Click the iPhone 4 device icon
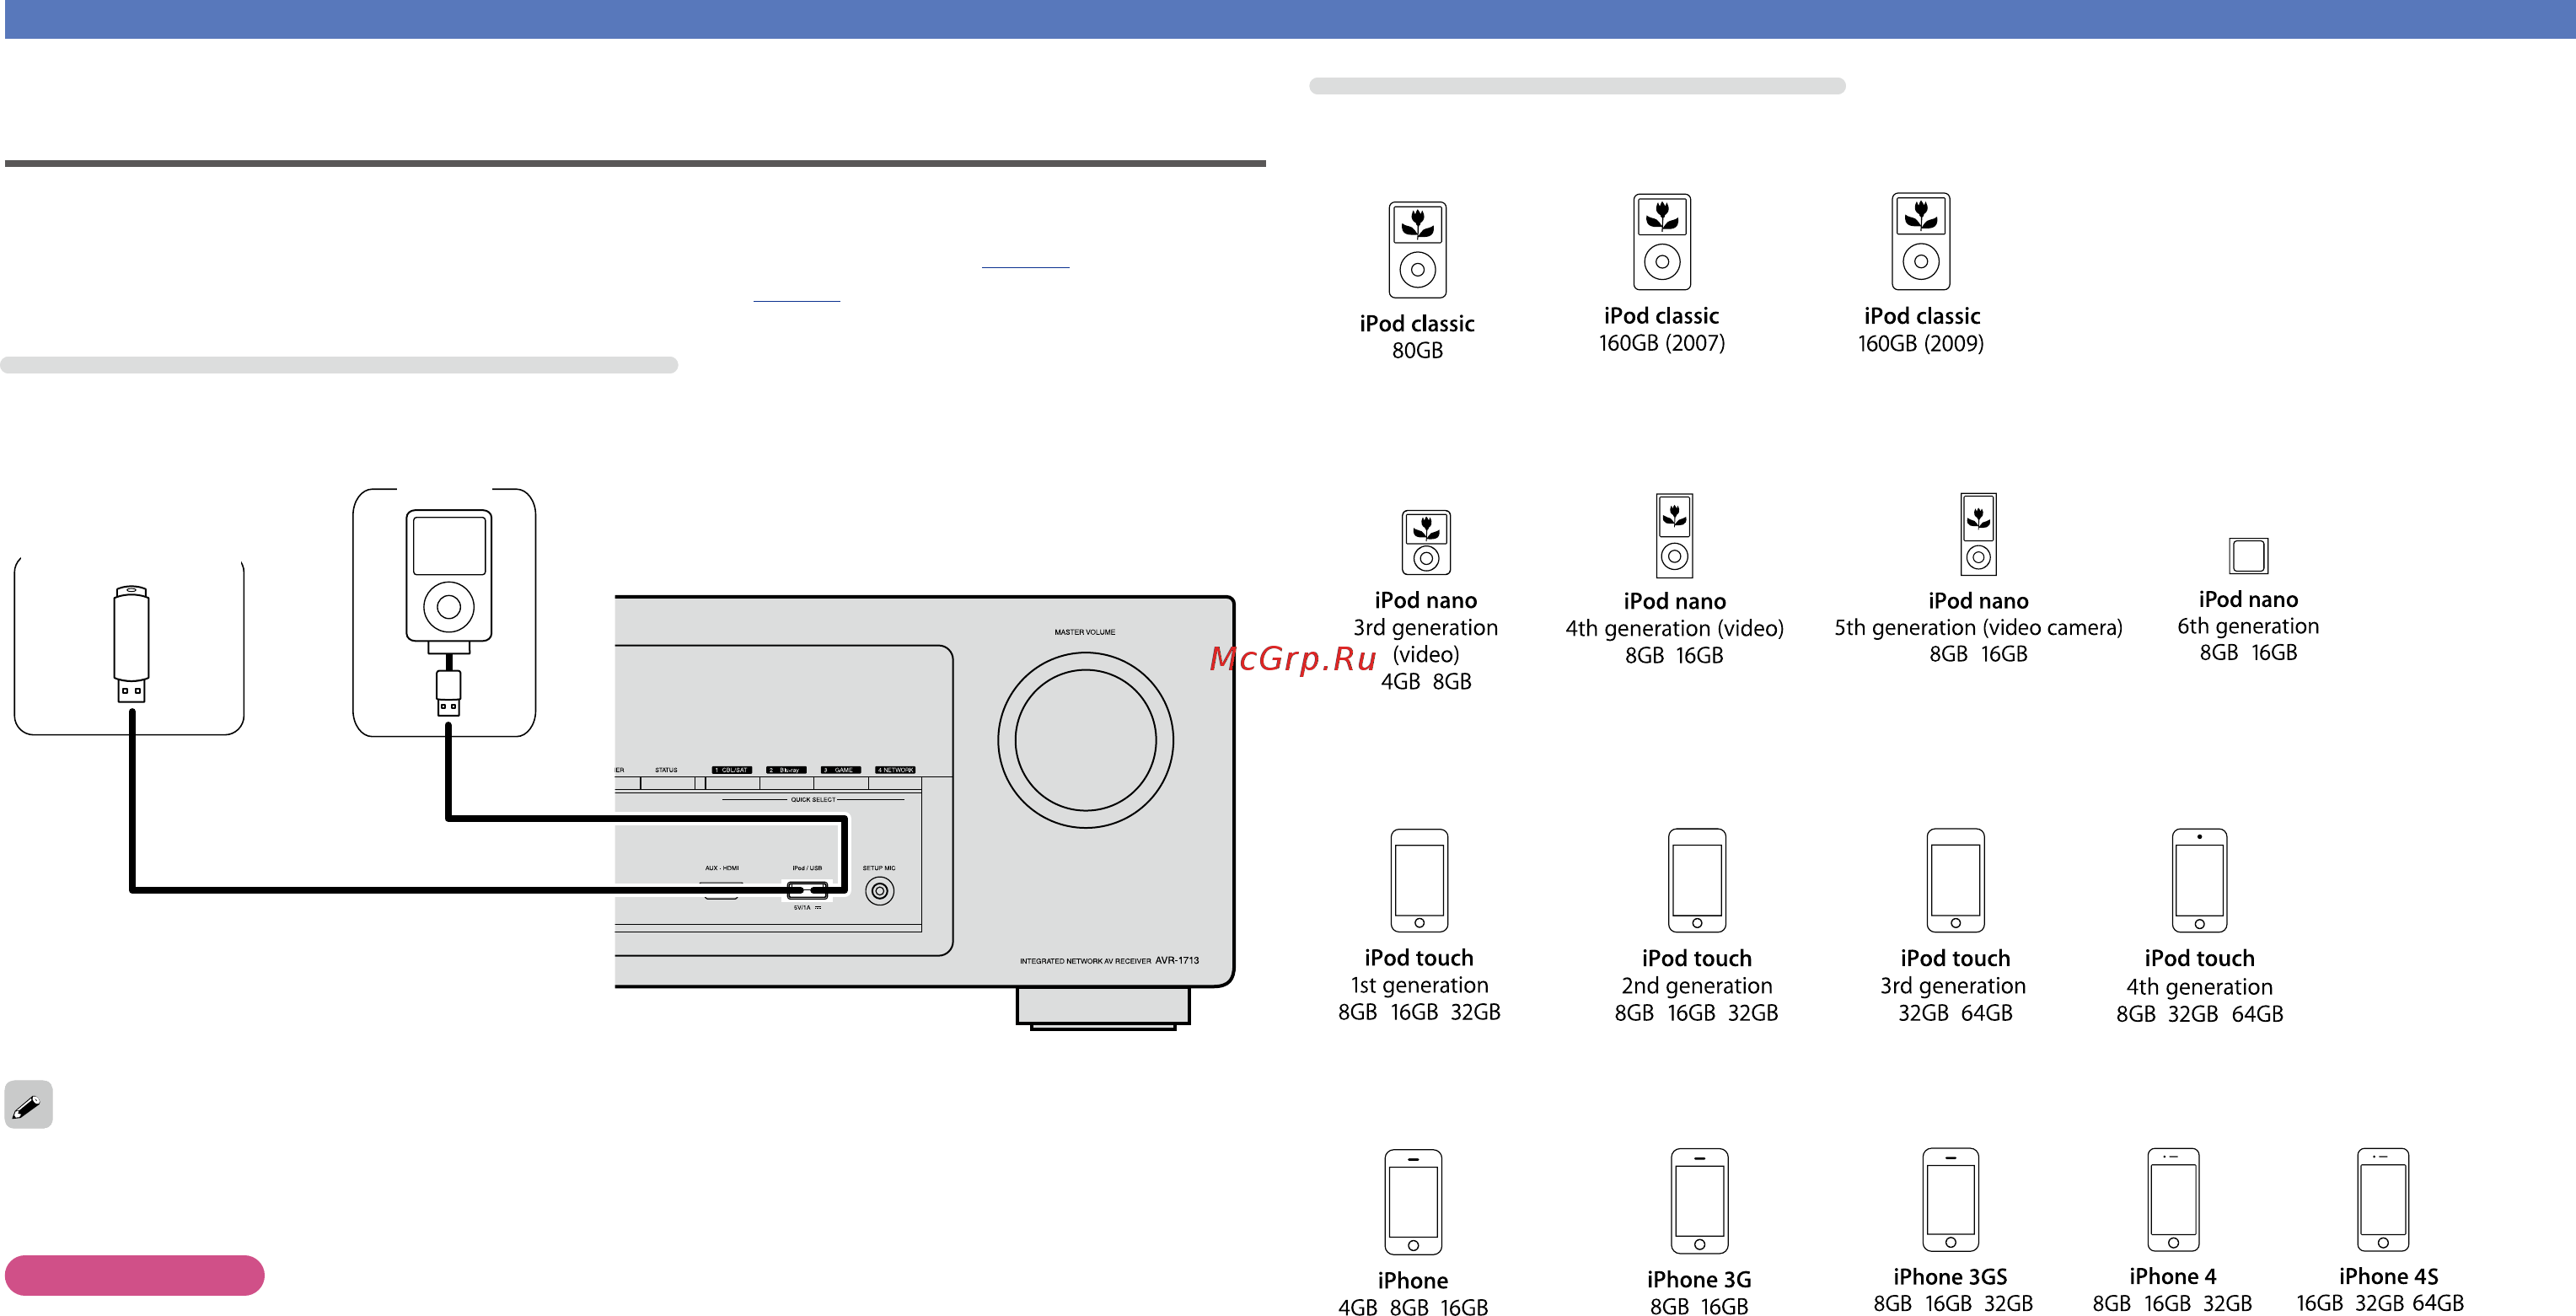This screenshot has width=2576, height=1316. [x=2173, y=1200]
